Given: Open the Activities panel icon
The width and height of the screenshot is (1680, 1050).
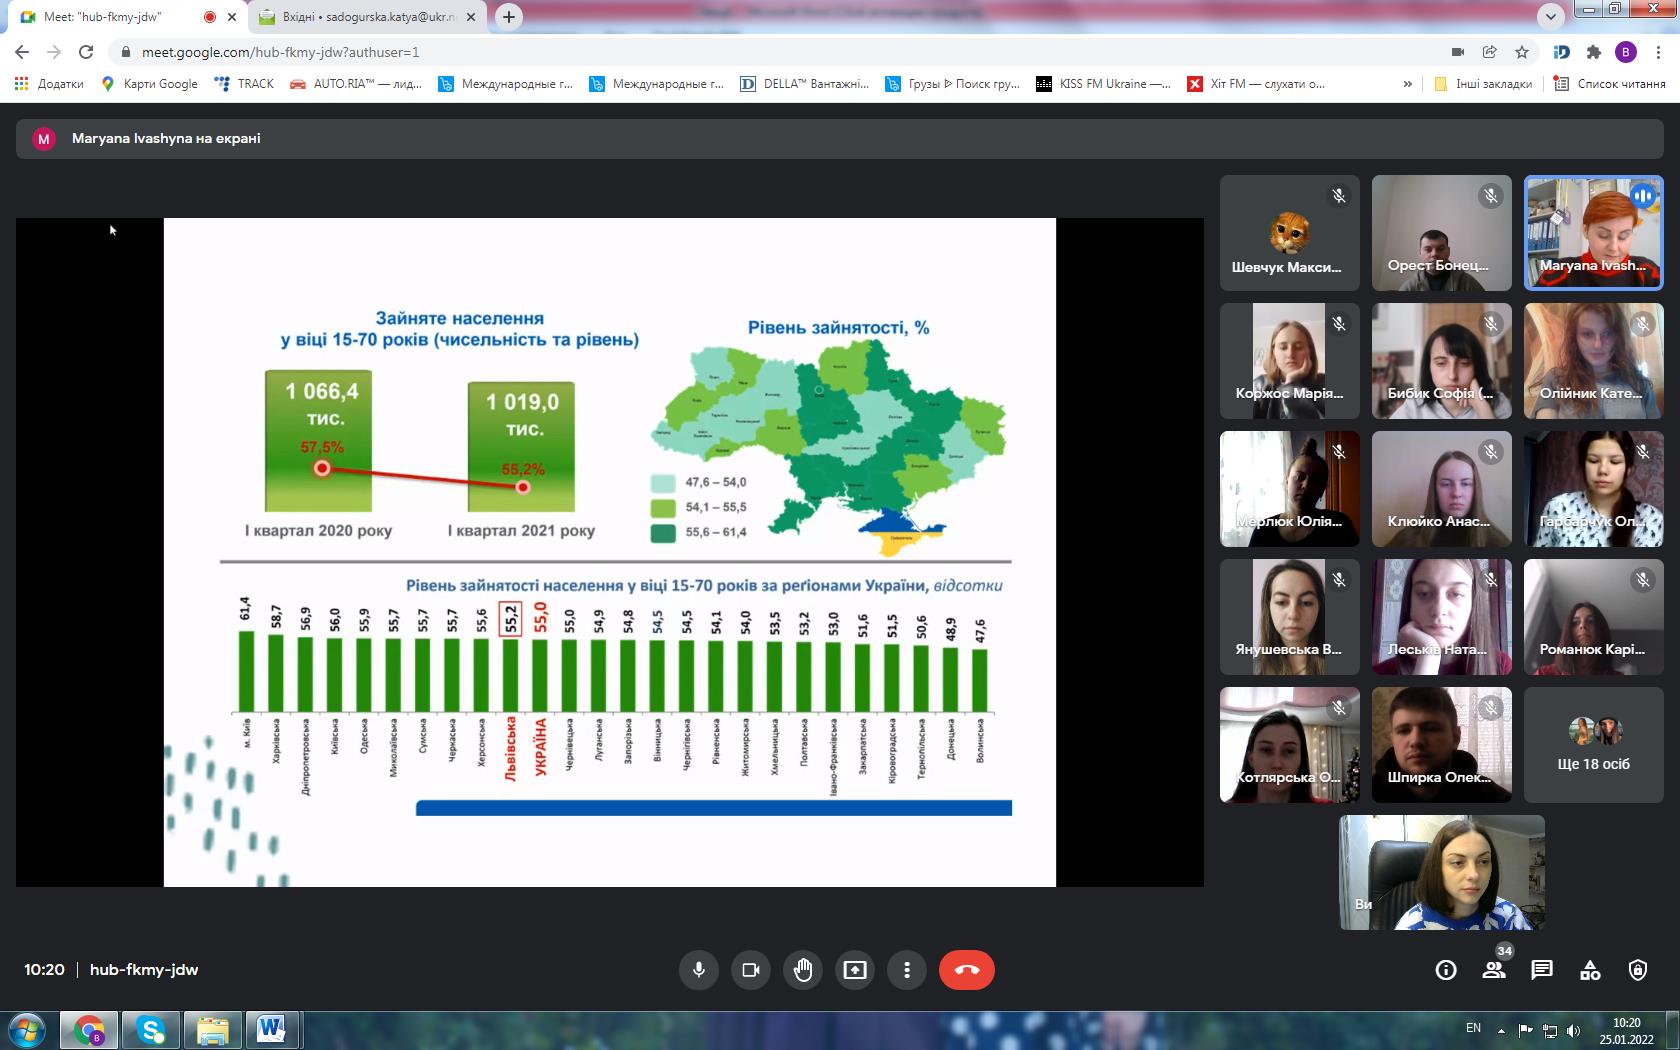Looking at the screenshot, I should [x=1590, y=970].
